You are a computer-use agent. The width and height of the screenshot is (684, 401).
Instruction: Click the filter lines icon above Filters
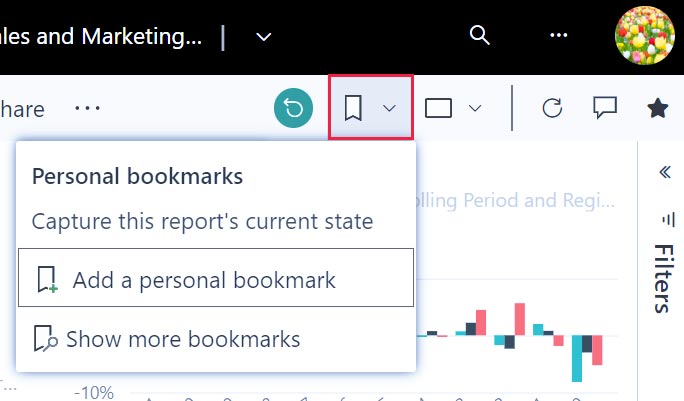(667, 219)
